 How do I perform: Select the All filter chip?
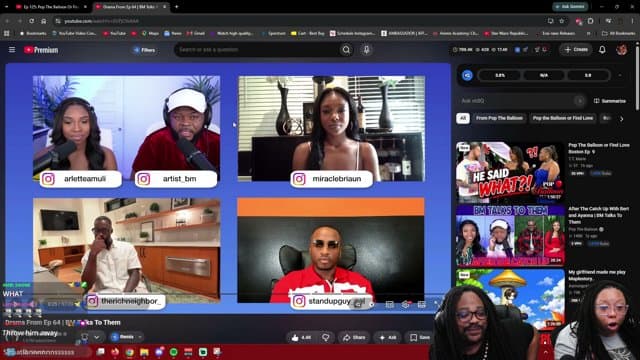pyautogui.click(x=463, y=118)
